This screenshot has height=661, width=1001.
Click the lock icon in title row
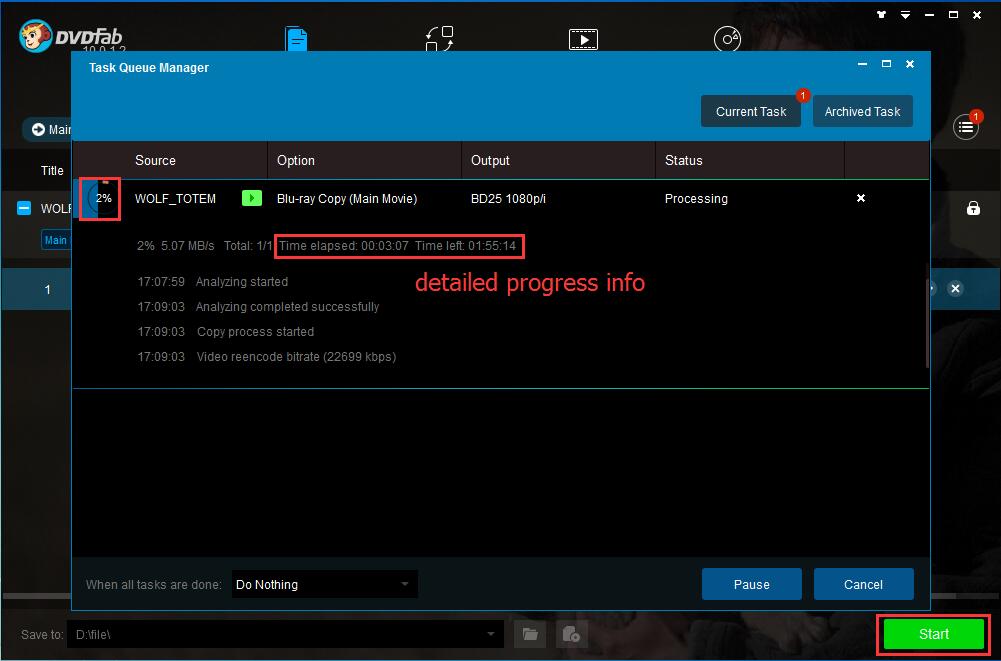(x=973, y=208)
